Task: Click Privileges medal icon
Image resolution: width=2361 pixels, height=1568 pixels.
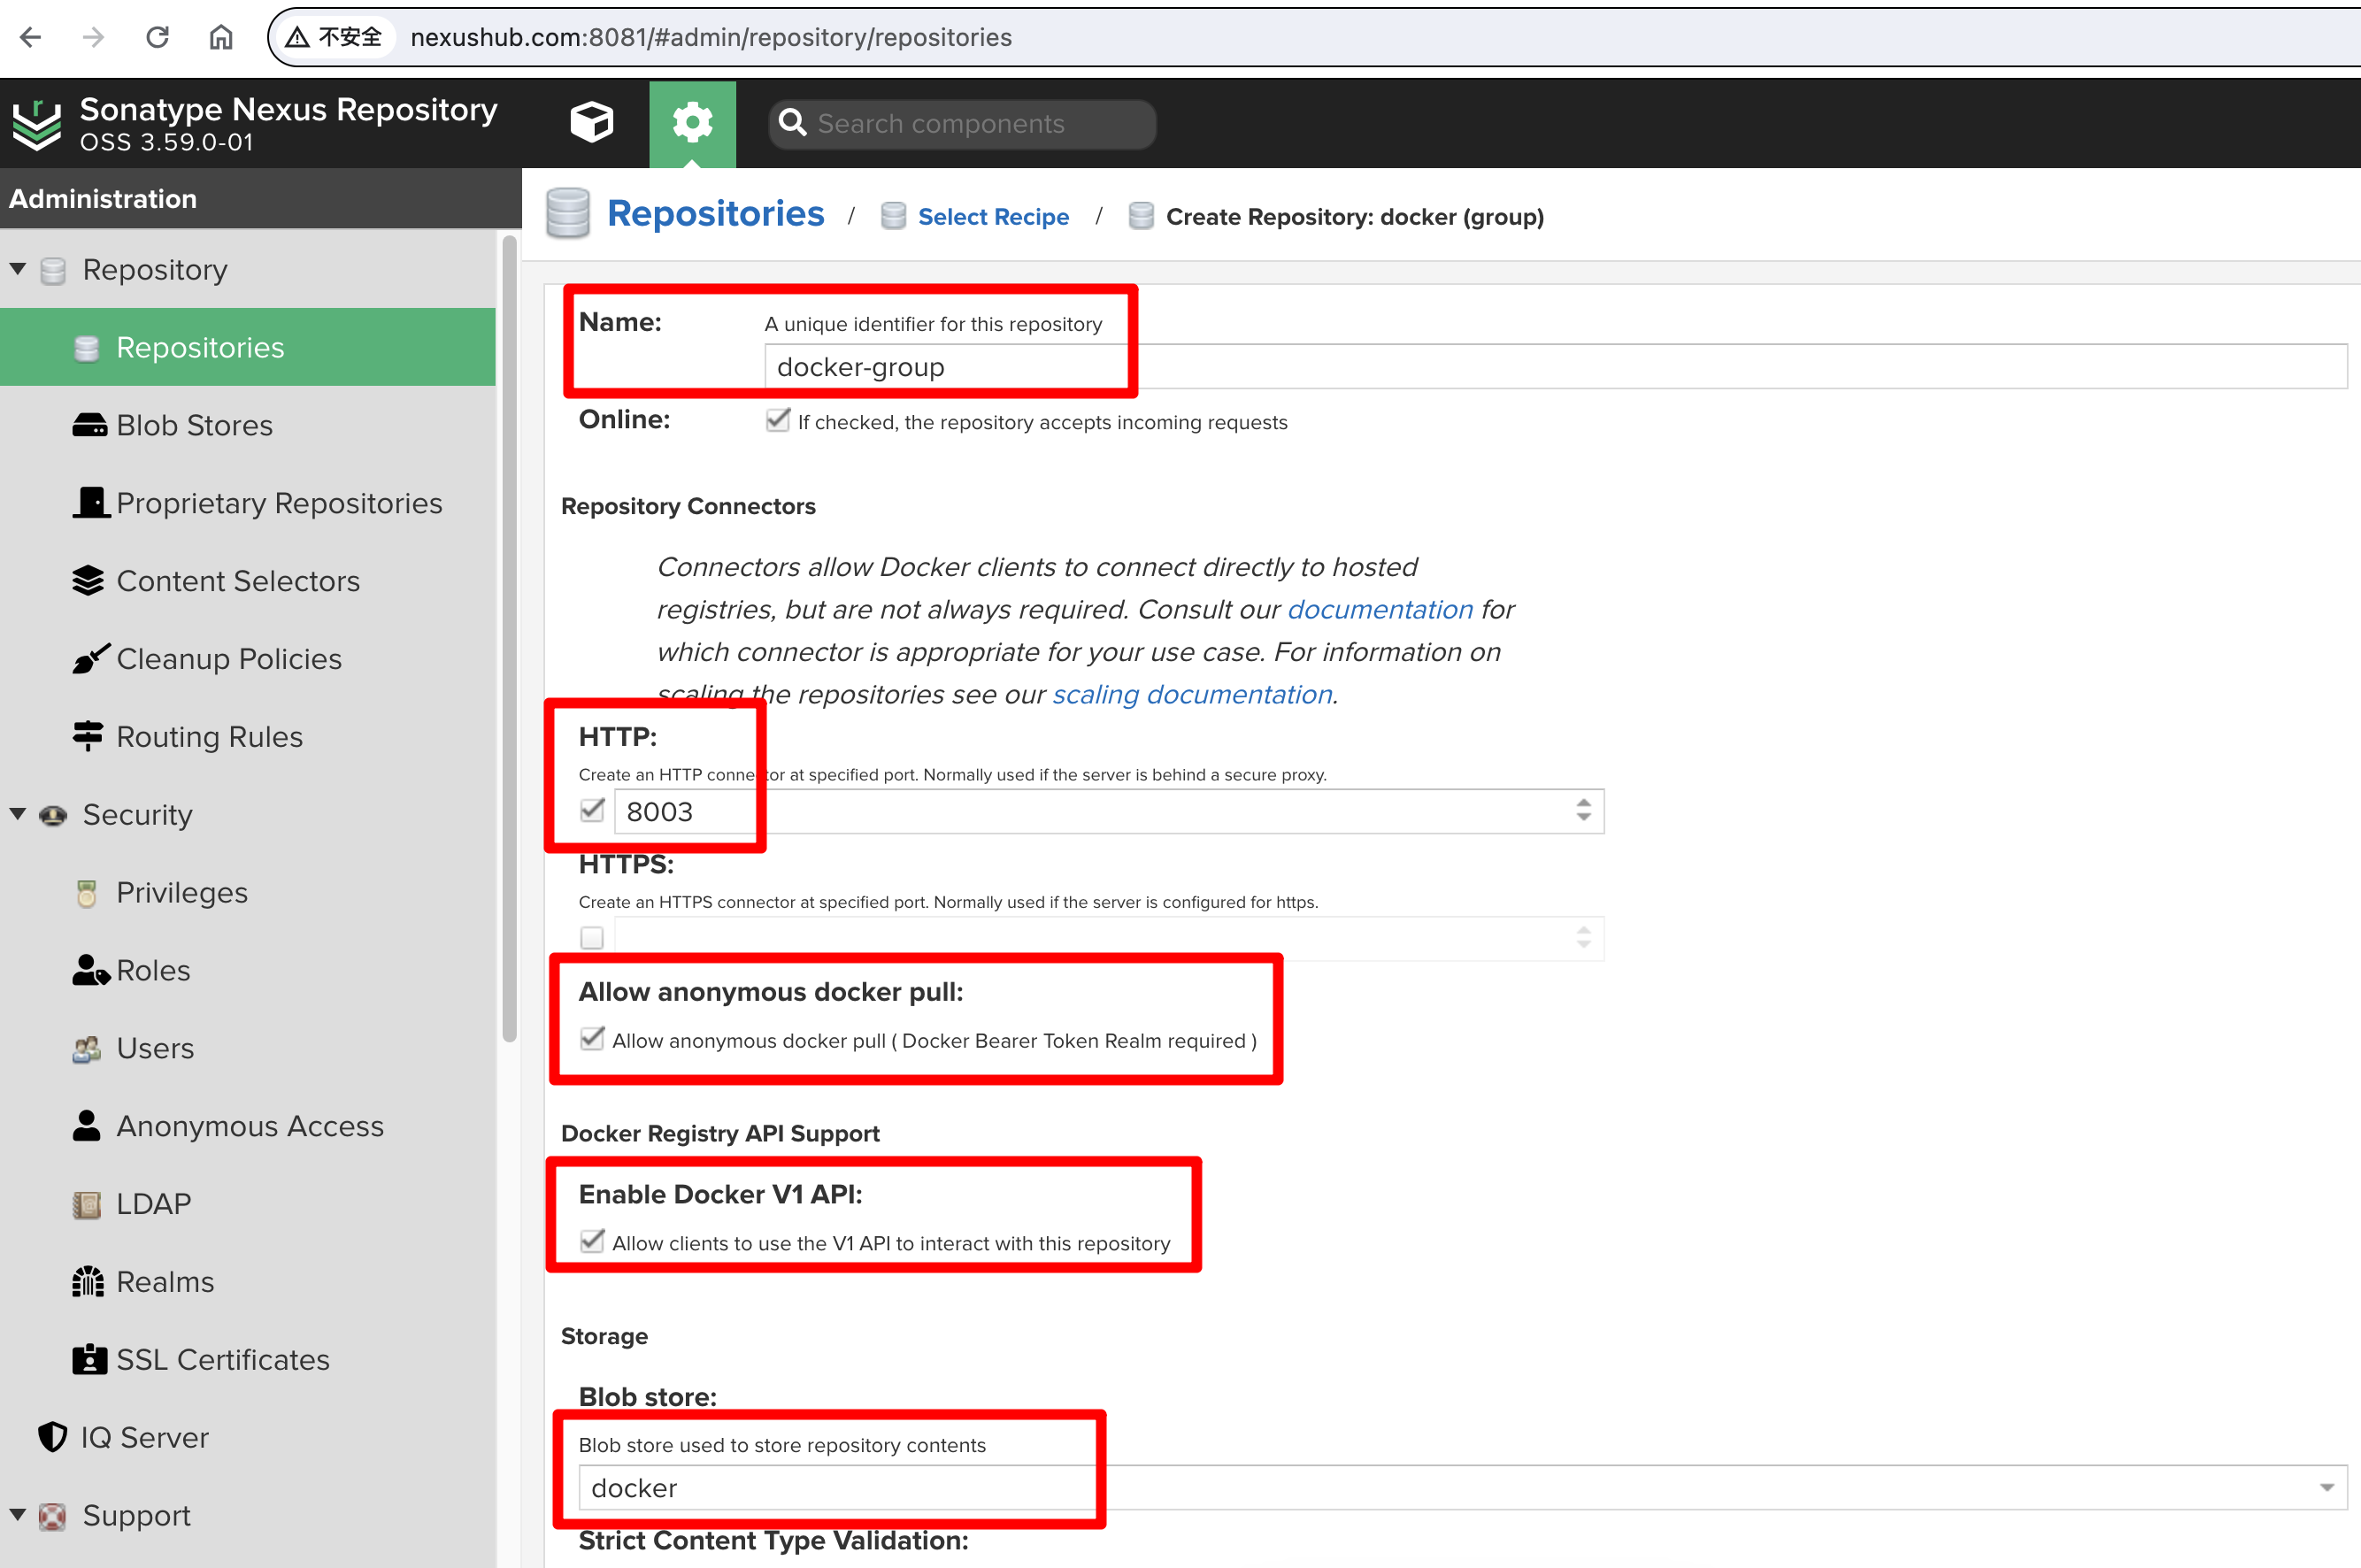Action: point(87,893)
